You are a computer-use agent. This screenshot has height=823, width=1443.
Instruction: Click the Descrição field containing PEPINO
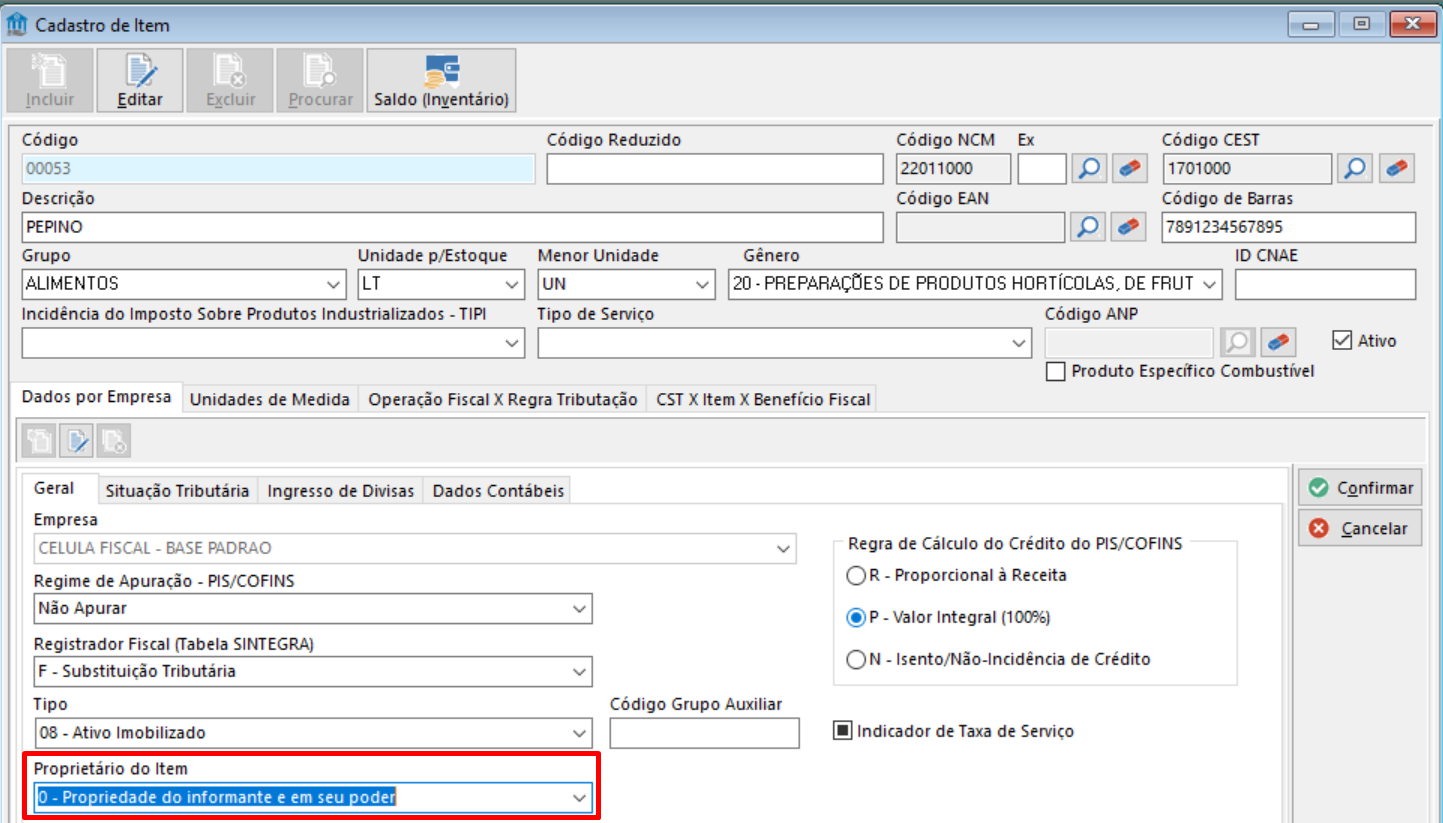tap(452, 227)
